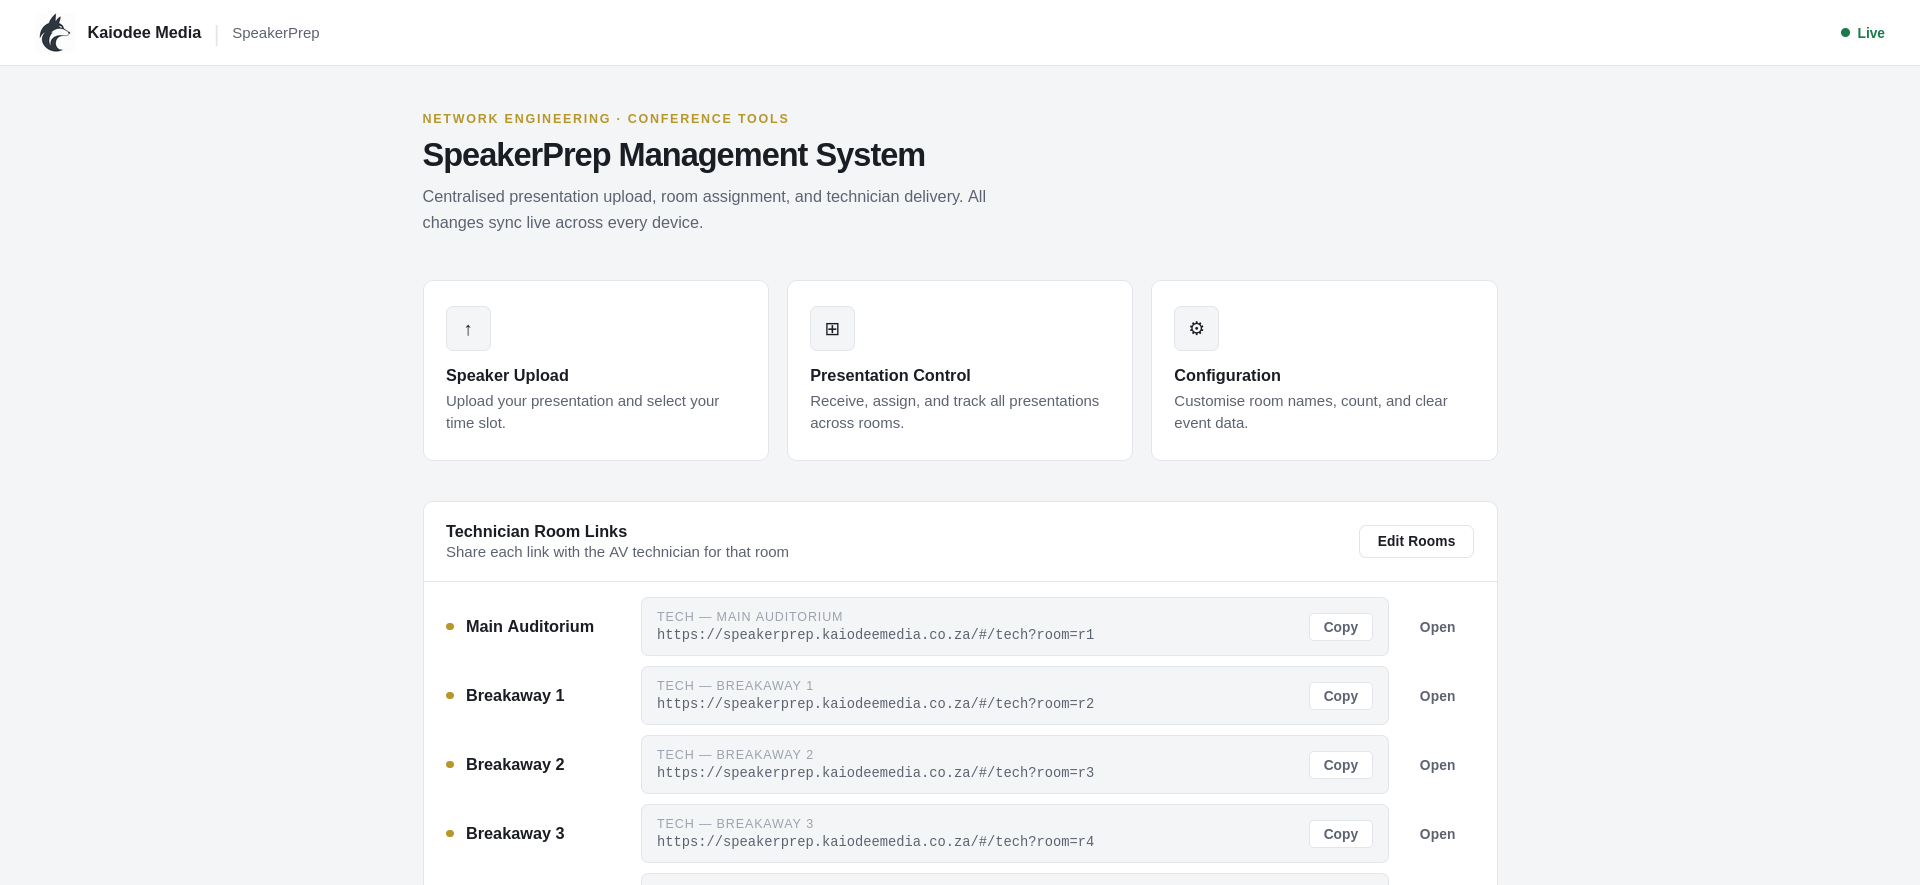
Task: Select the Main Auditorium room name
Action: point(530,627)
